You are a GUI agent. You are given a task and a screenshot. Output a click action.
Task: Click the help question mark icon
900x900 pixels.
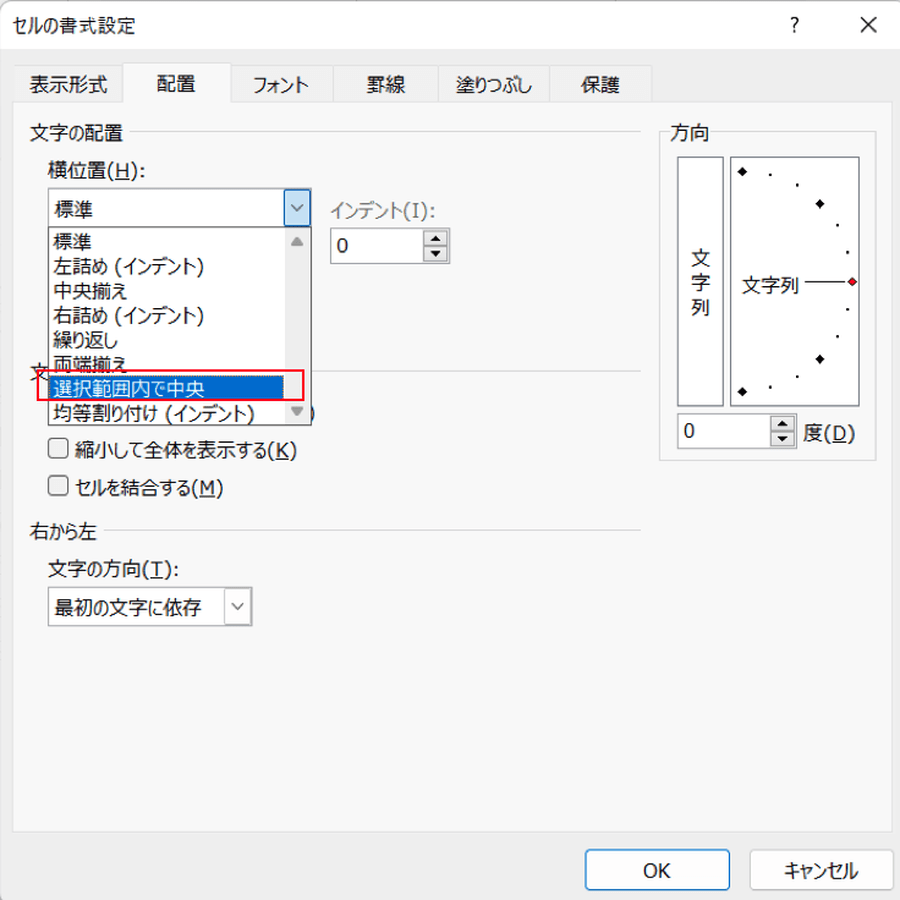click(x=794, y=25)
